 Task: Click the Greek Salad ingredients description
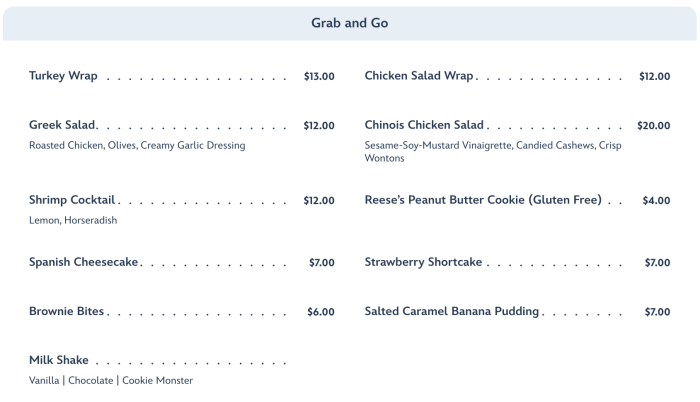click(x=137, y=145)
